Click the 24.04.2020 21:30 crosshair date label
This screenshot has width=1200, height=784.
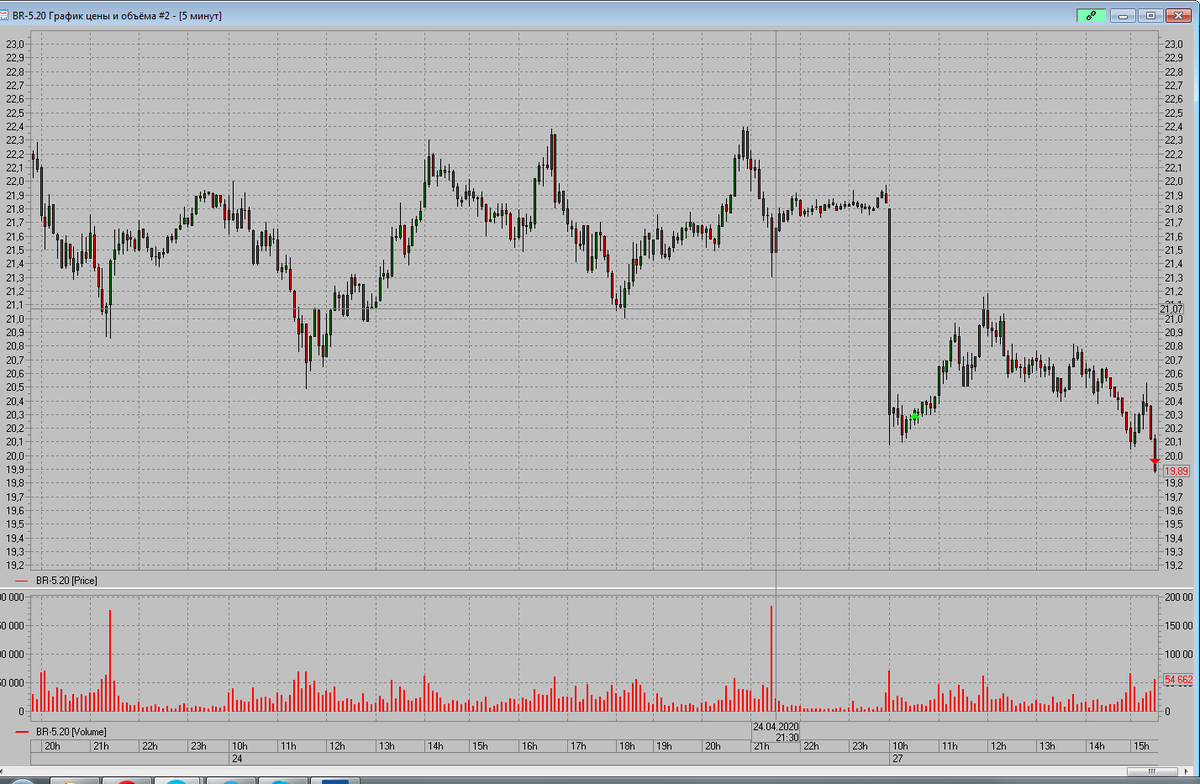pyautogui.click(x=777, y=732)
